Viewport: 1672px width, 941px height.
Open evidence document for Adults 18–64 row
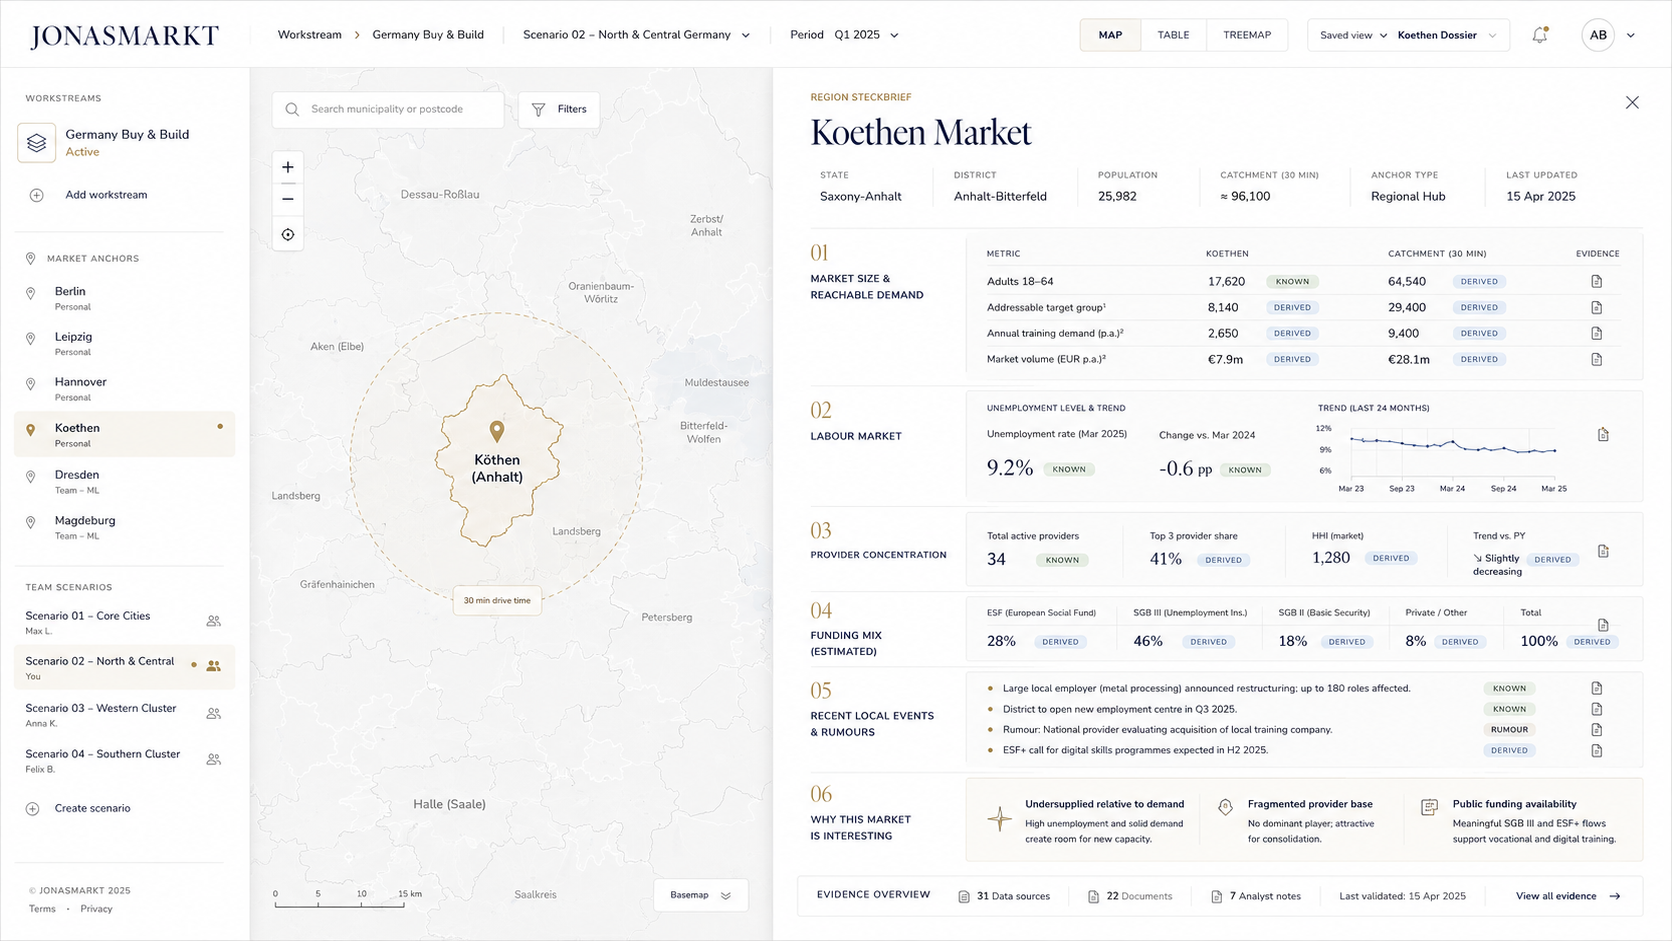coord(1597,282)
